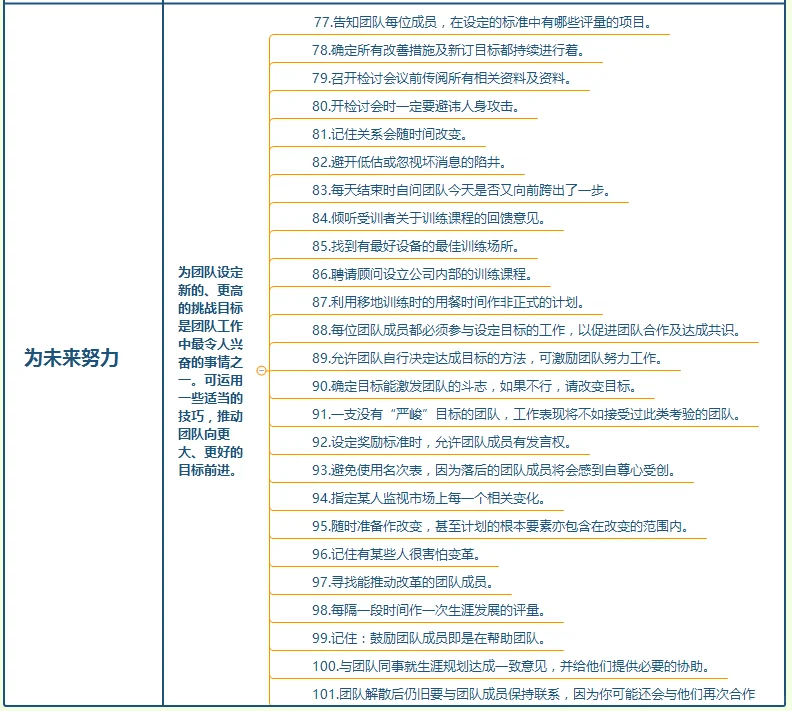Click item 83.每天结束时自问团队

tap(462, 190)
